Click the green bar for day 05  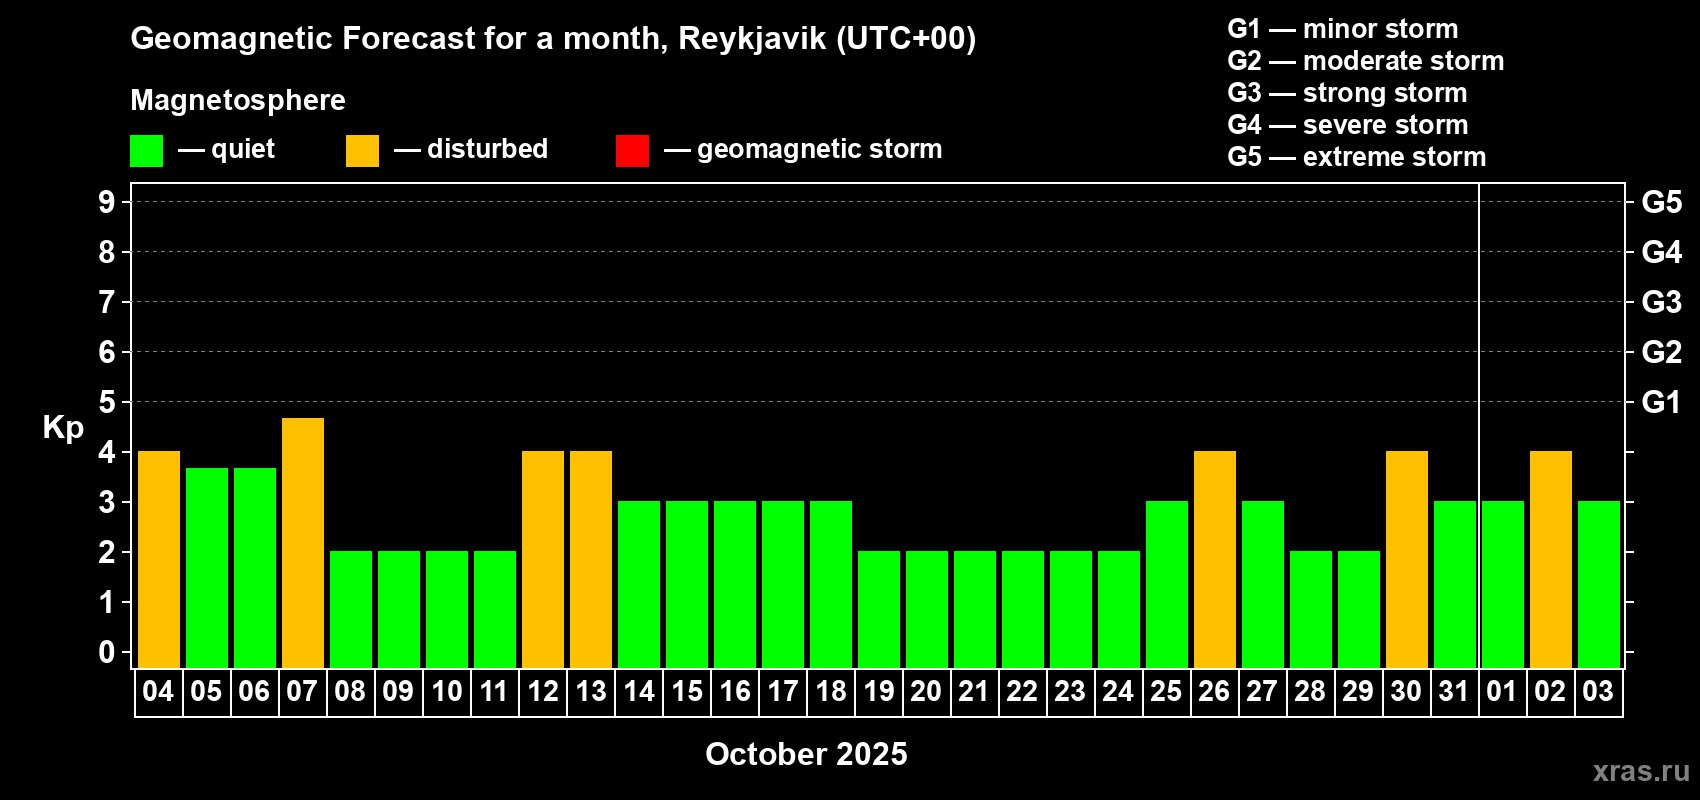coord(207,568)
